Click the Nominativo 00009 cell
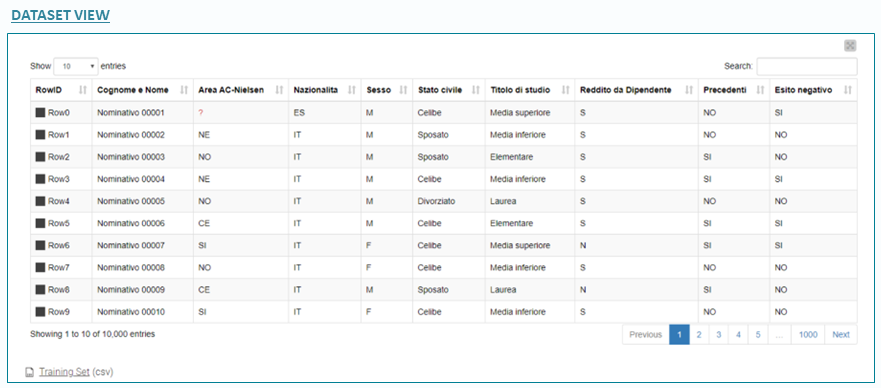This screenshot has width=881, height=388. pyautogui.click(x=131, y=290)
